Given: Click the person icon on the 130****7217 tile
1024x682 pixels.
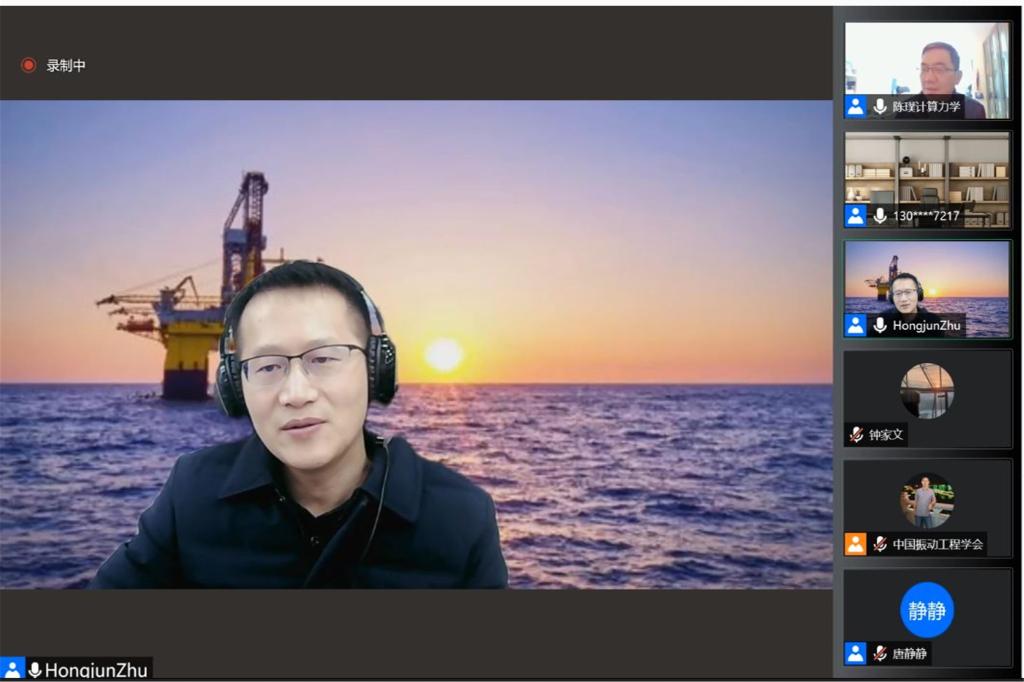Looking at the screenshot, I should pos(855,216).
